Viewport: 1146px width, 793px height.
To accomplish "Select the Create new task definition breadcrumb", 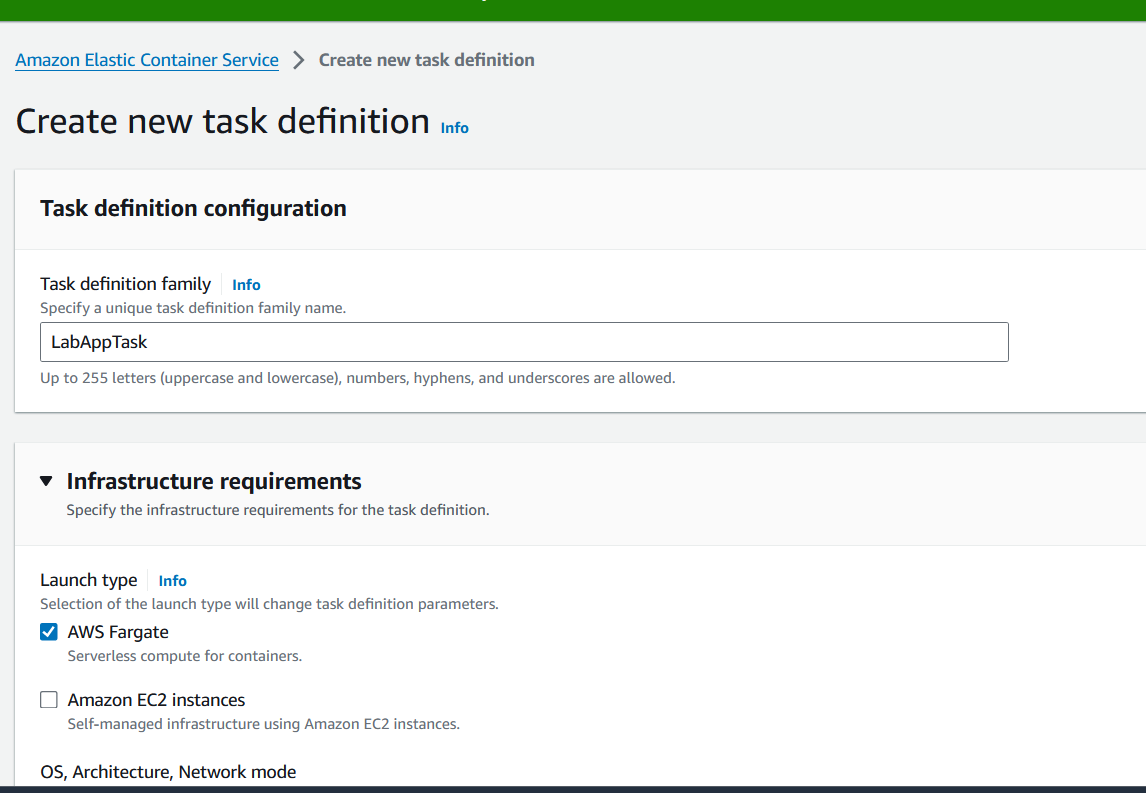I will coord(427,60).
